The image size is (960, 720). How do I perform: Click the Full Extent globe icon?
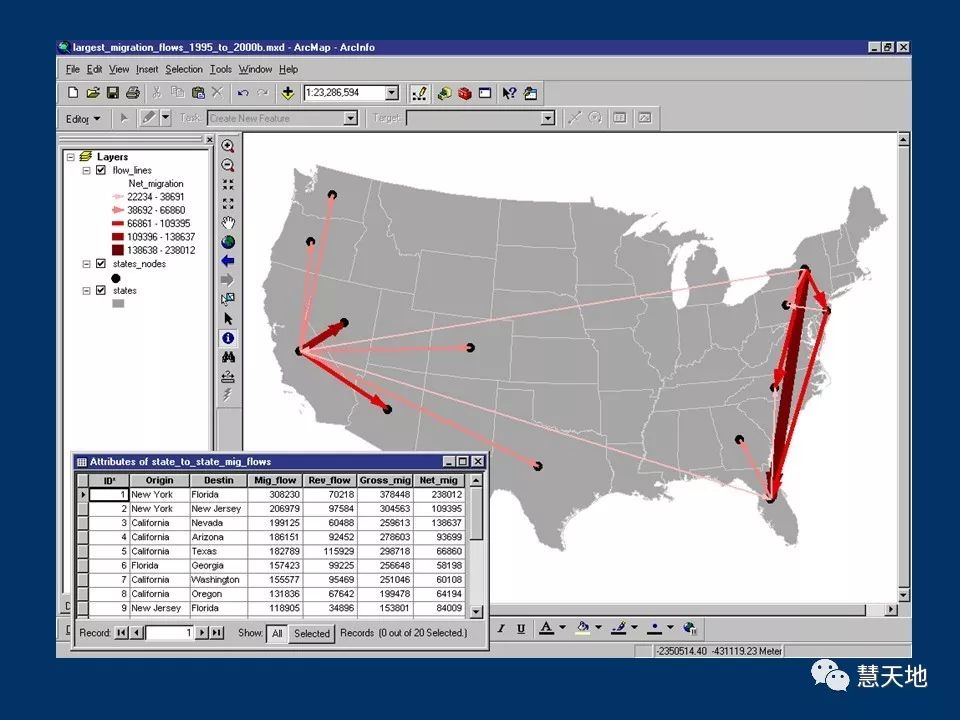[x=228, y=241]
